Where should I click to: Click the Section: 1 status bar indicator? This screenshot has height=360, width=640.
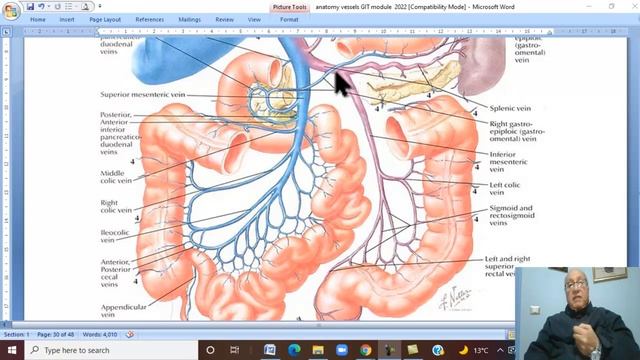coord(16,334)
